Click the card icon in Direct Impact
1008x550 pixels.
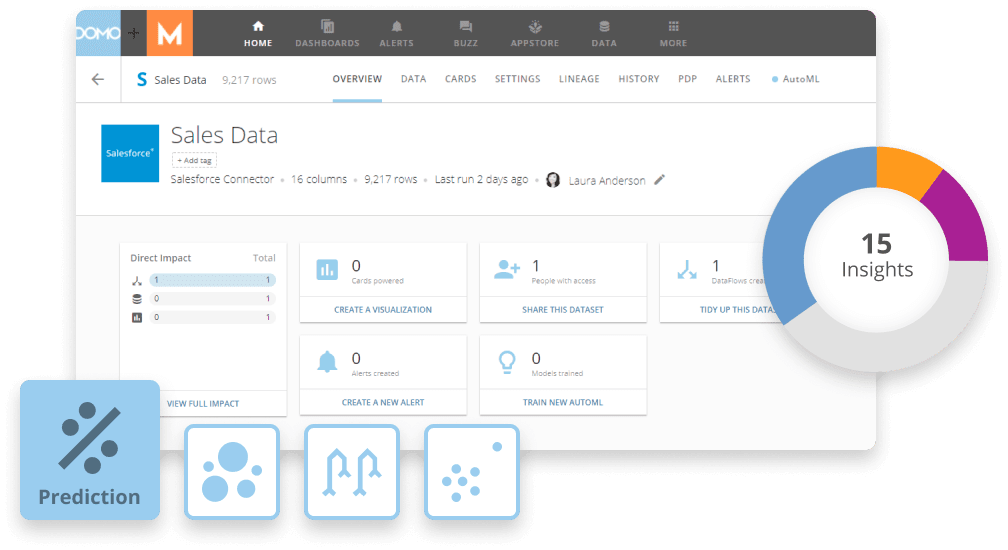[137, 317]
